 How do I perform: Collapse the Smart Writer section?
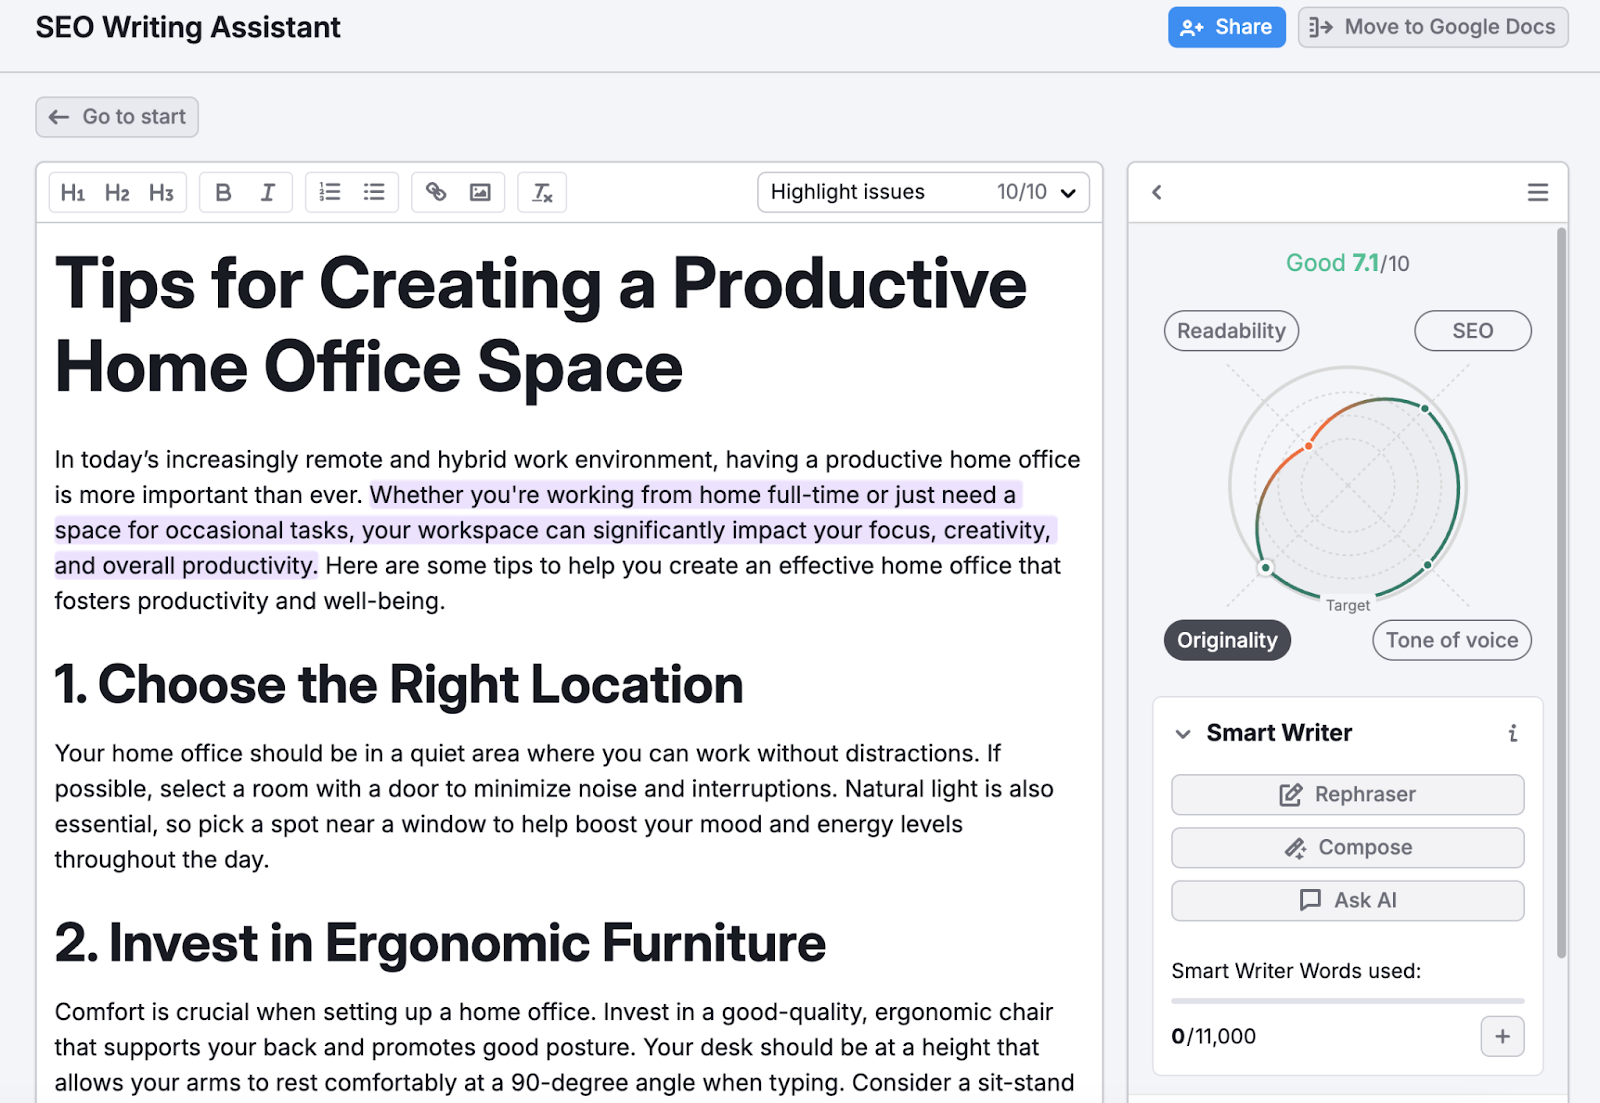1183,734
